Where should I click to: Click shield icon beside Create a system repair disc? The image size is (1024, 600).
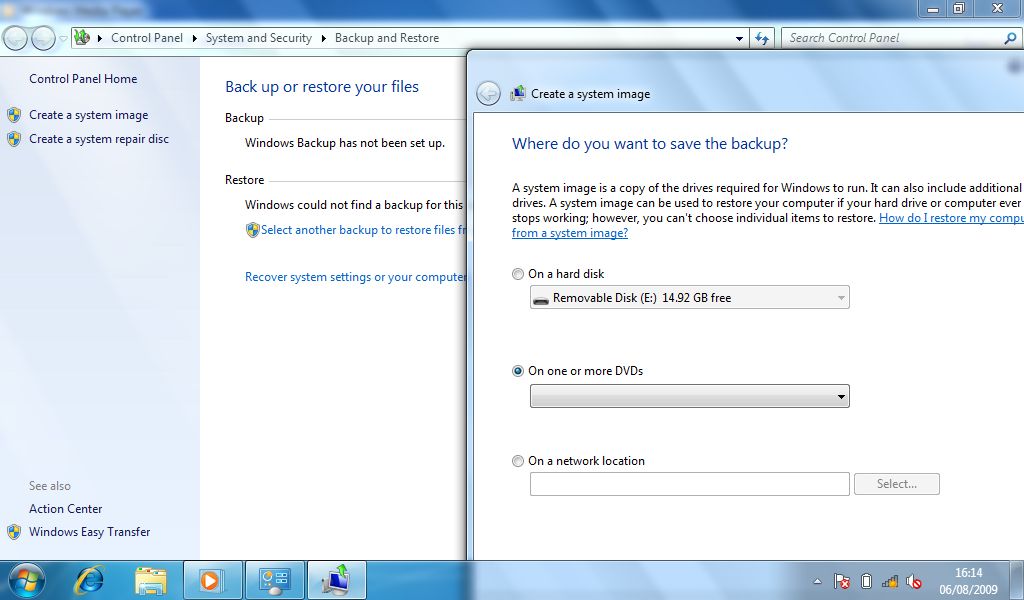14,139
